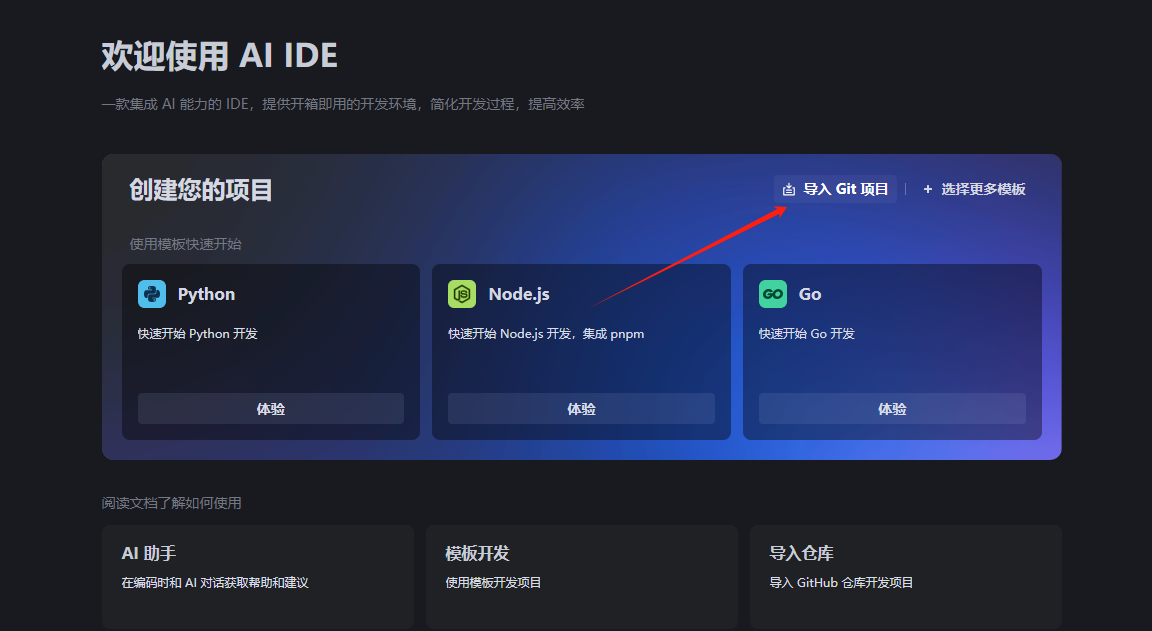Click the text 在编码时和 AI 对话获取帮助和建议

tap(215, 583)
